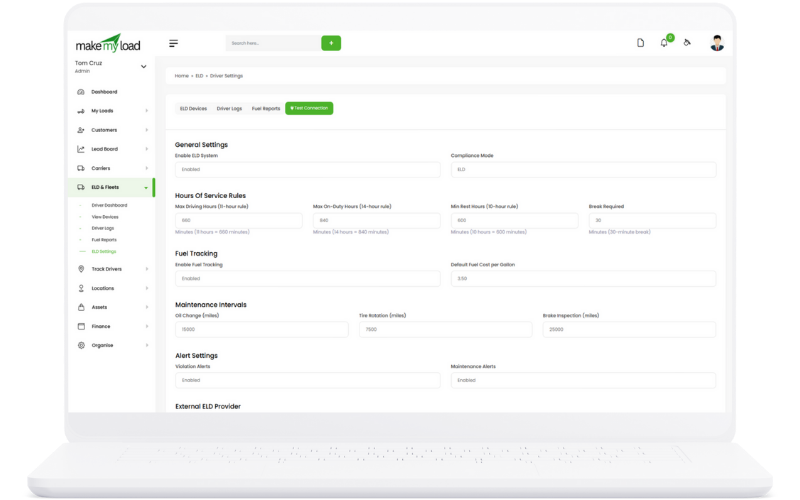This screenshot has width=800, height=500.
Task: Open Driver Dashboard submenu item
Action: click(109, 205)
